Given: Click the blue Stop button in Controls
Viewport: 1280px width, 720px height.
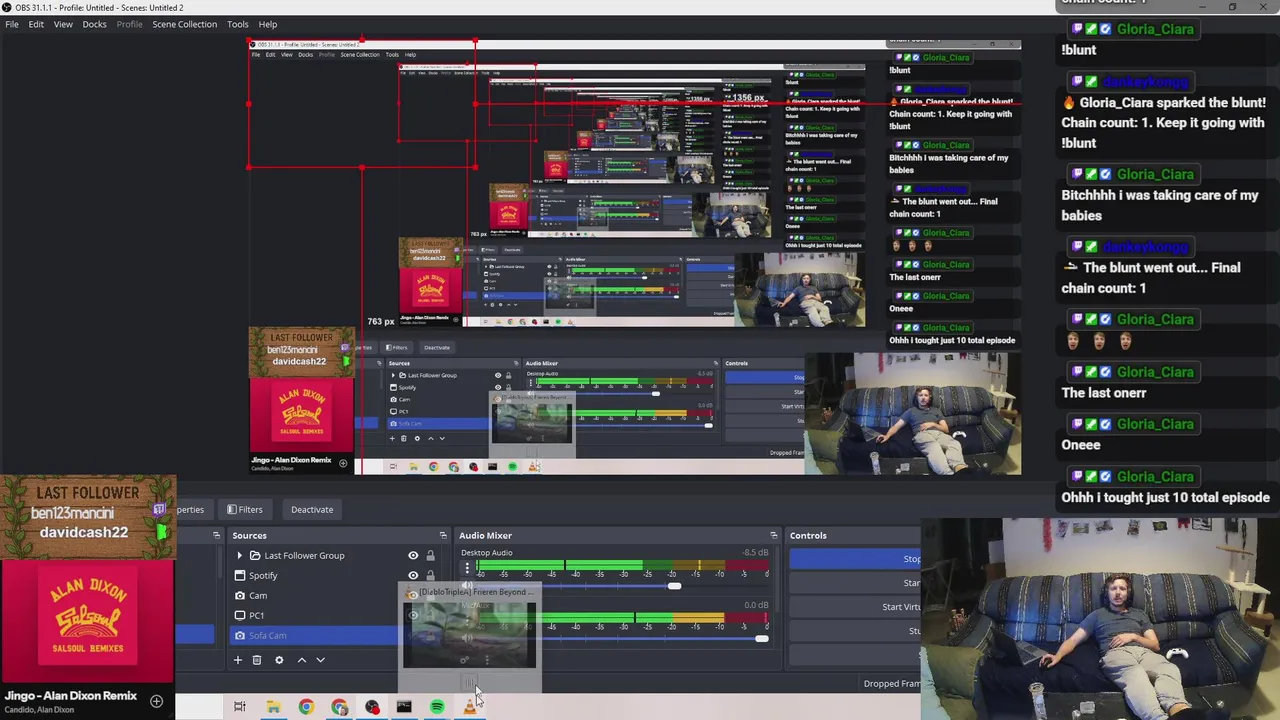Looking at the screenshot, I should tap(855, 559).
